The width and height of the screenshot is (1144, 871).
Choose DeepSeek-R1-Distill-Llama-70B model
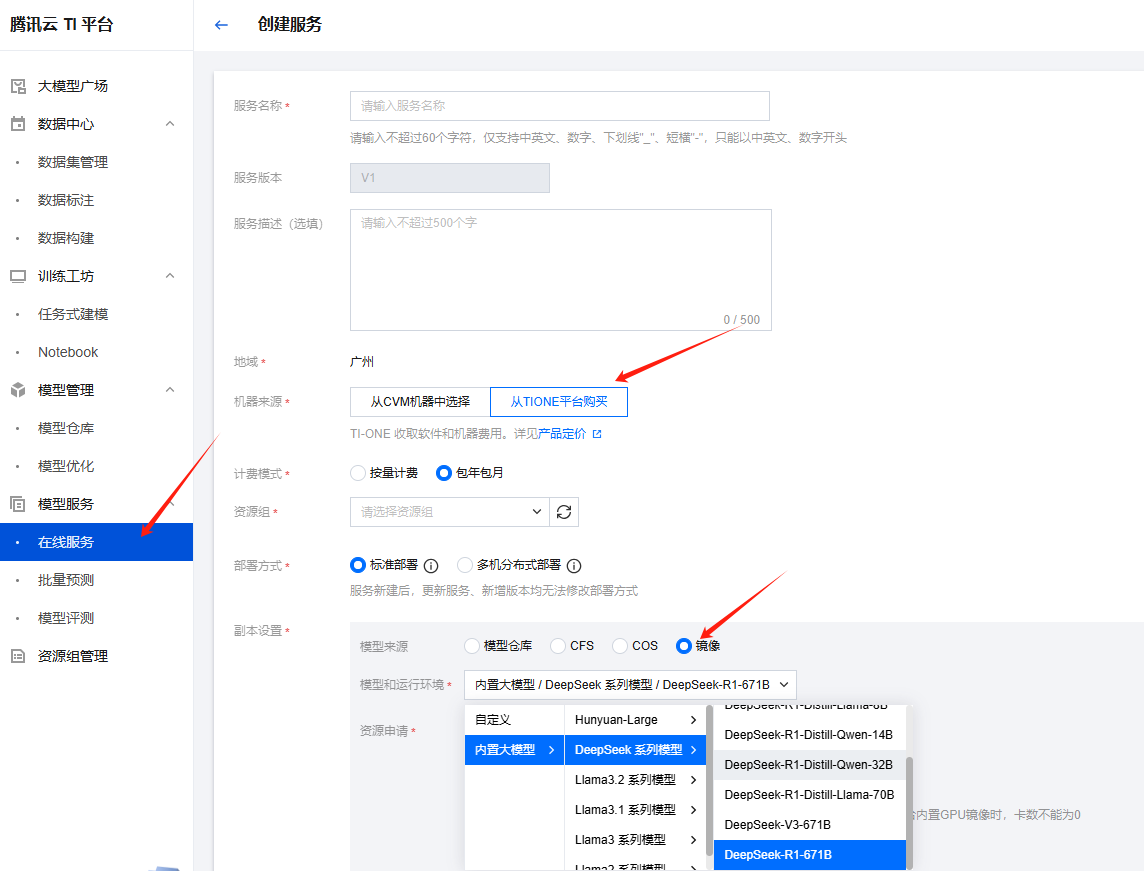click(x=809, y=794)
